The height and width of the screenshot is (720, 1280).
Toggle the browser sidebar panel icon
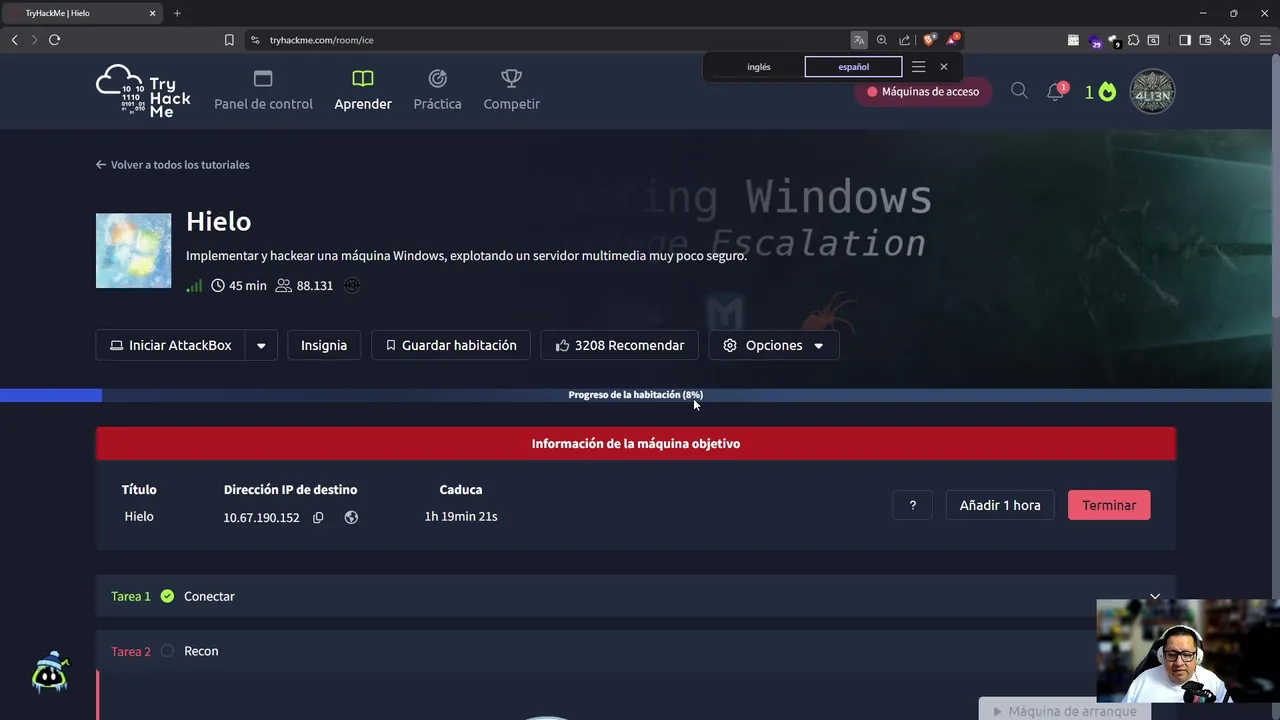click(1185, 40)
